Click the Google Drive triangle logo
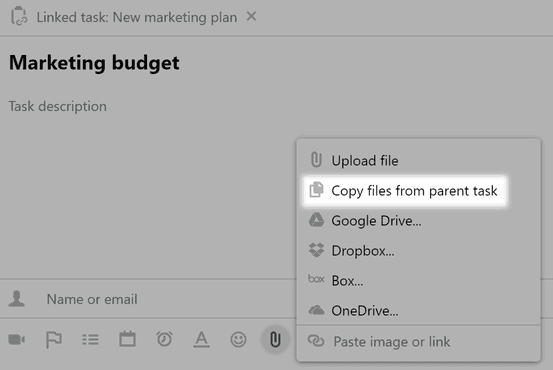The height and width of the screenshot is (370, 553). (316, 220)
